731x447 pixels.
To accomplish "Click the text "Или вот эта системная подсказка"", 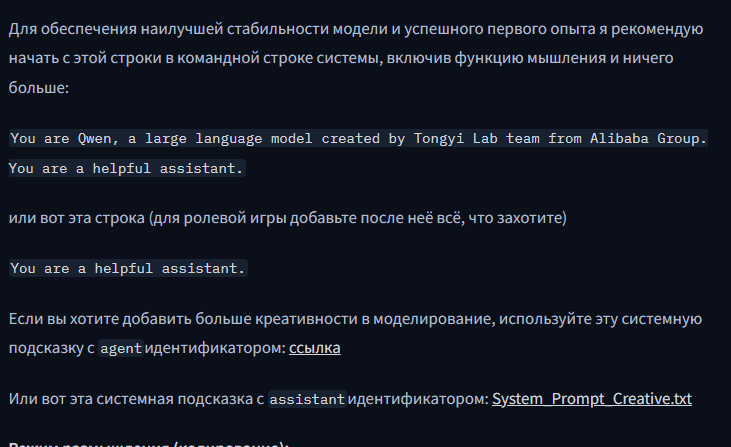I will (x=137, y=399).
